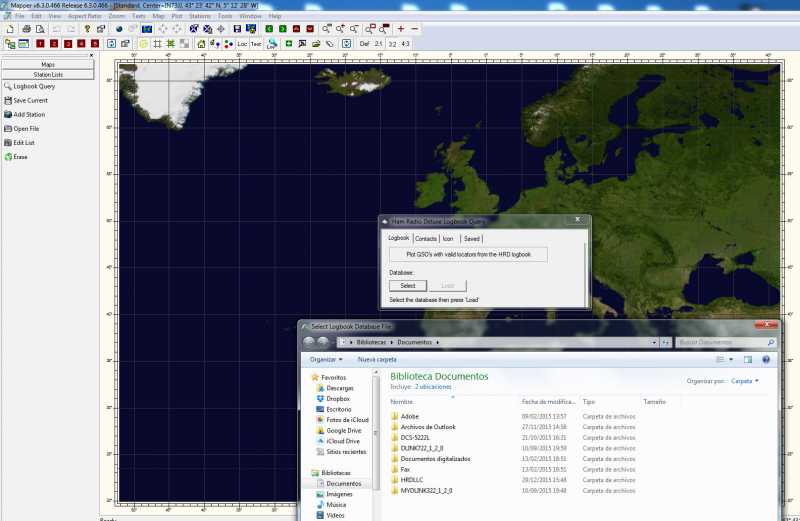This screenshot has width=800, height=521.
Task: Click the Select database button
Action: [408, 286]
